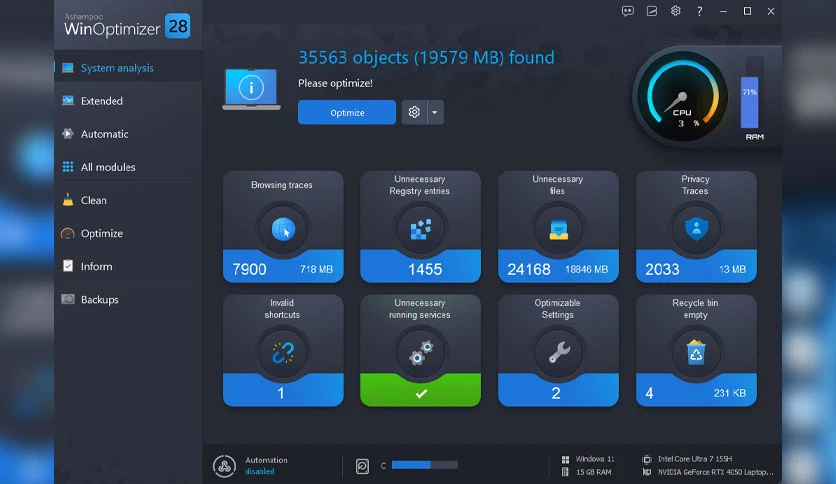Click the laptop info icon near the headline
836x484 pixels.
click(x=251, y=88)
